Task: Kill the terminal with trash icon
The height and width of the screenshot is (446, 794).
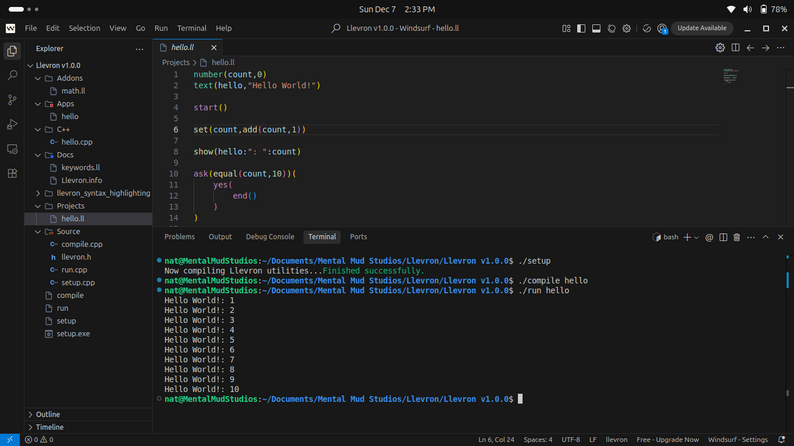Action: point(737,237)
